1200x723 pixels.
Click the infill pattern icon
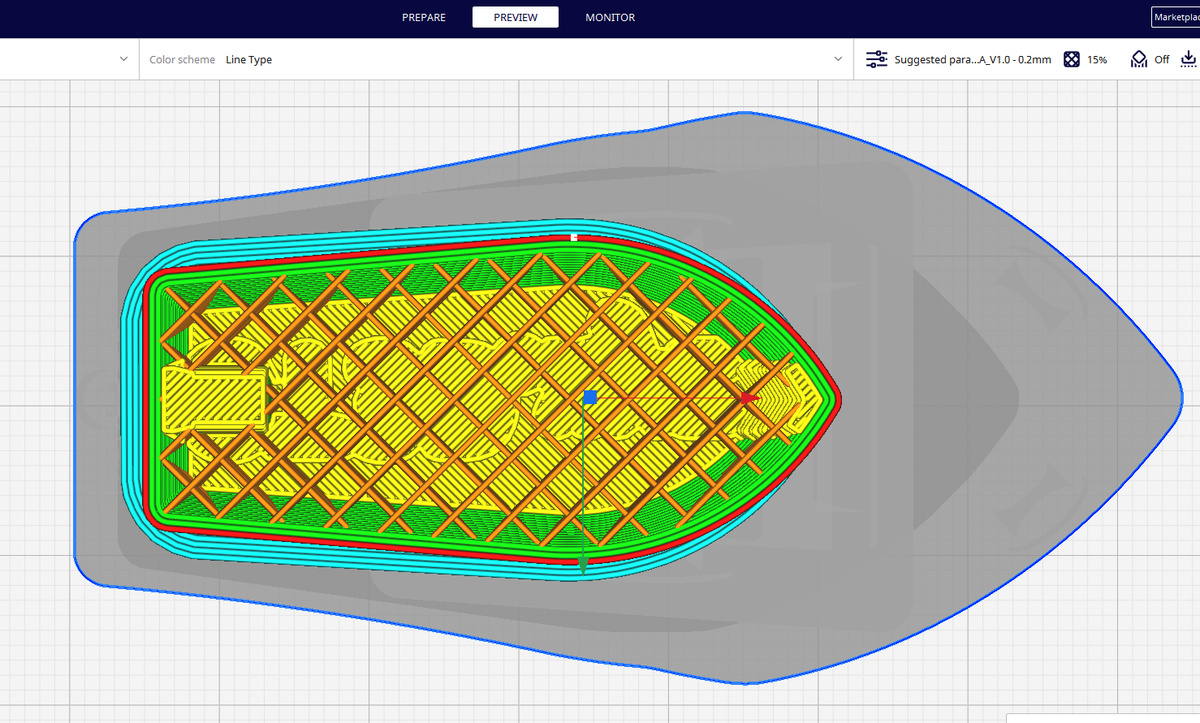tap(1071, 59)
